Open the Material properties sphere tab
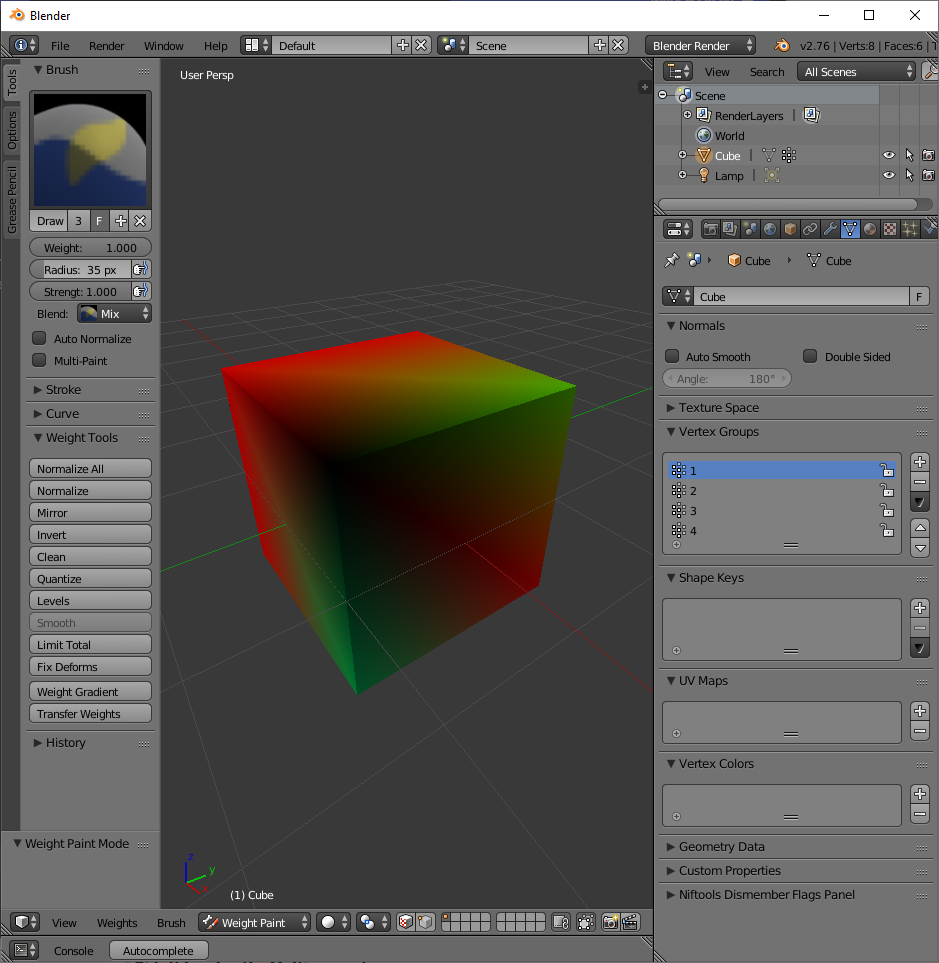This screenshot has width=939, height=963. 870,229
